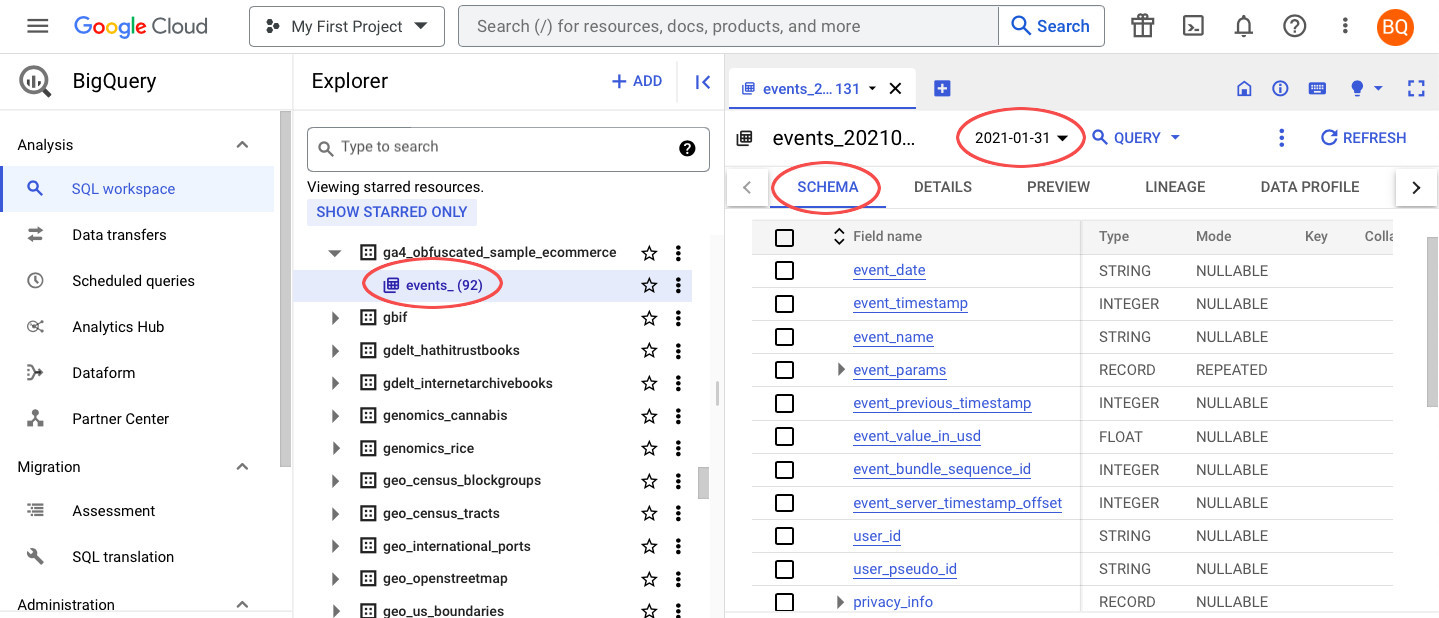Open the My First Project selector

346,27
